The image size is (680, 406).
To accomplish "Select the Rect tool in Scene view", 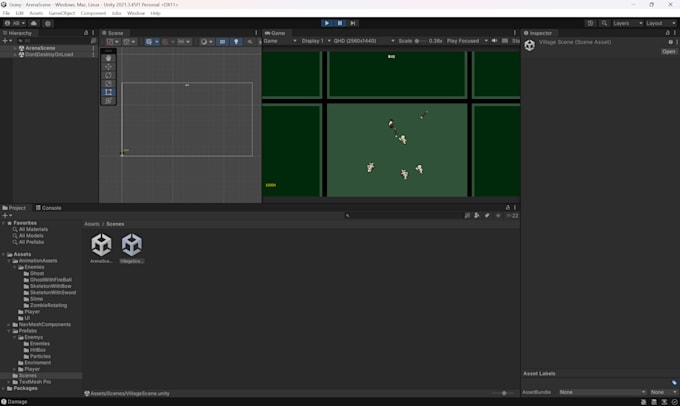I will (x=108, y=92).
